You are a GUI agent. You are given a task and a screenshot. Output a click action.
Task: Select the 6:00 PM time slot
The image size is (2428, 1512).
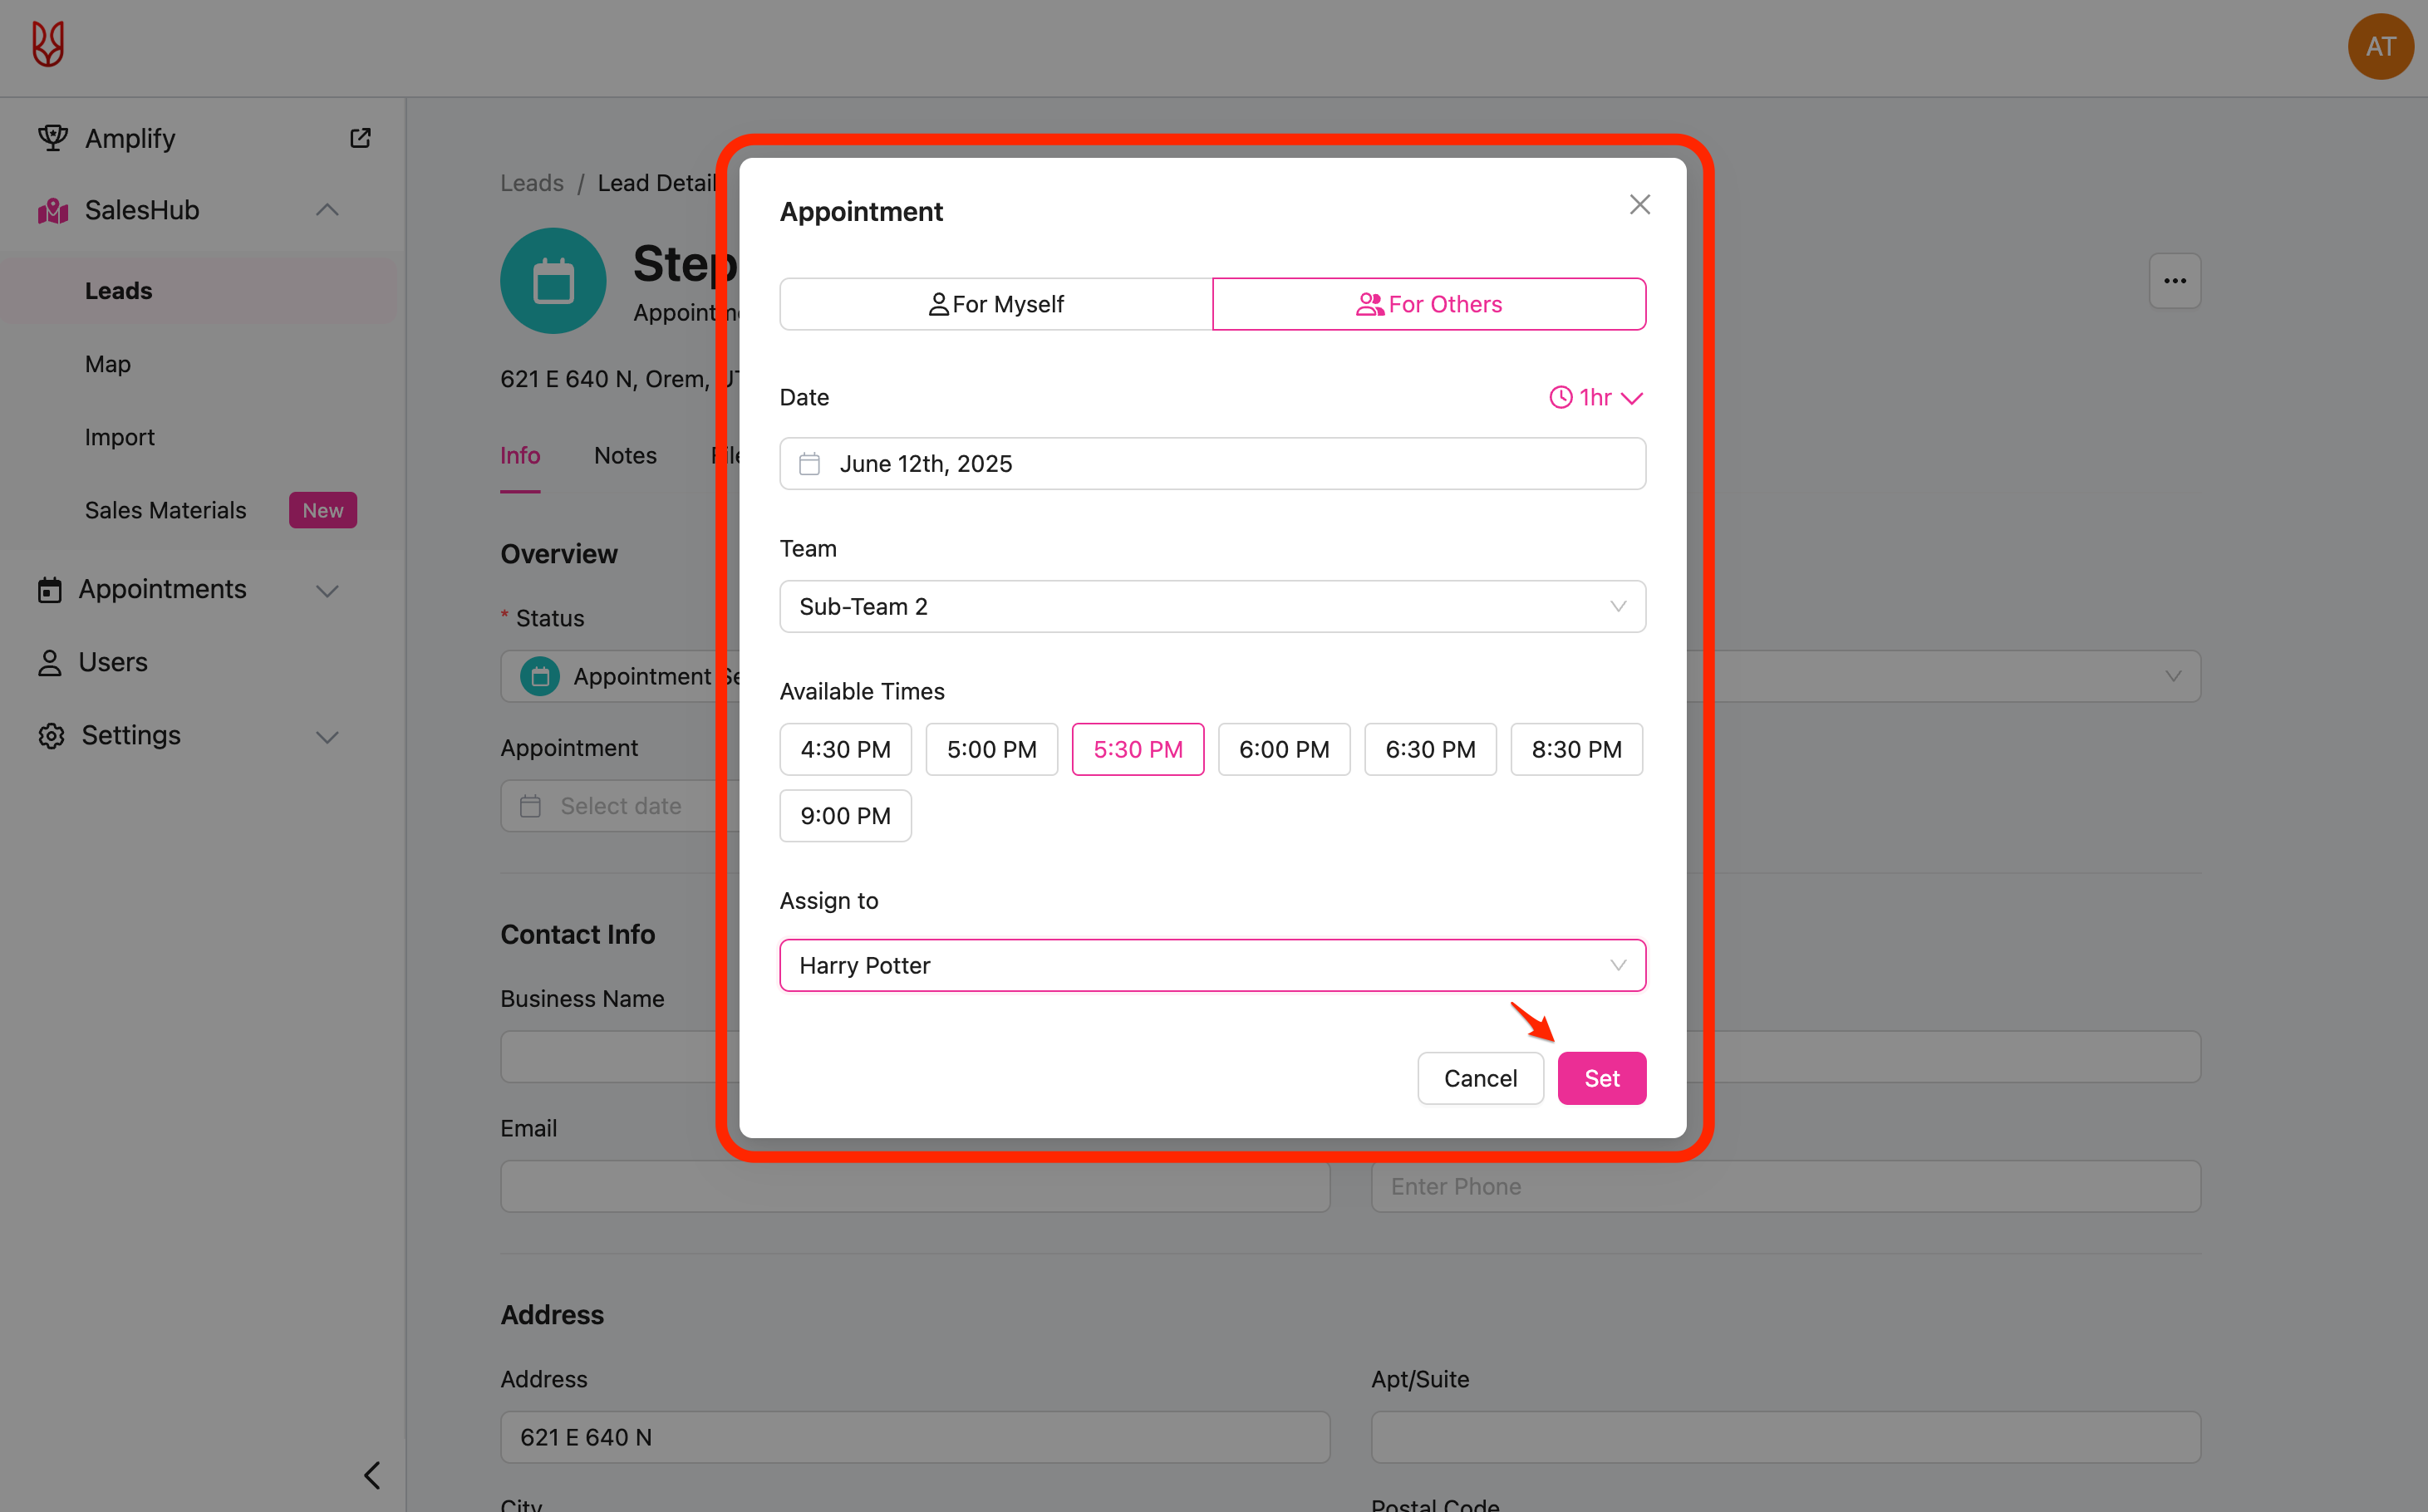tap(1283, 749)
